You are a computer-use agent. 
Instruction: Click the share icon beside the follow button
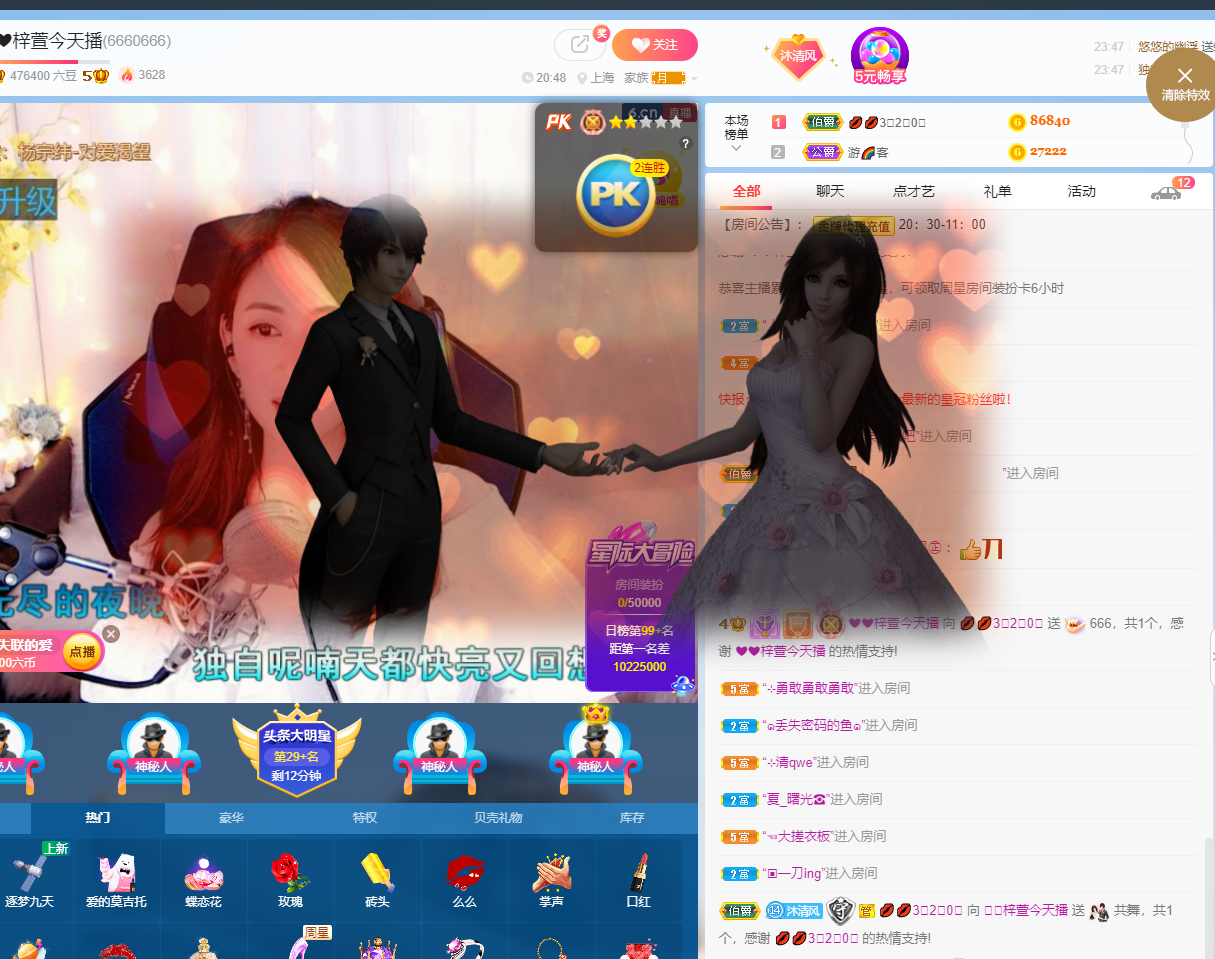coord(581,45)
